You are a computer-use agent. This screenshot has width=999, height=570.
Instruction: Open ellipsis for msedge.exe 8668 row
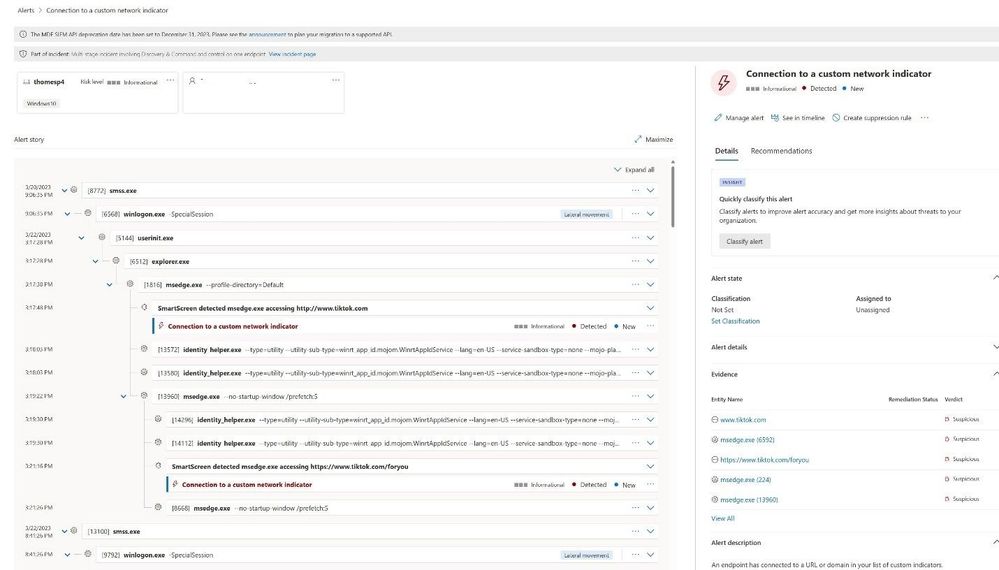tap(635, 508)
